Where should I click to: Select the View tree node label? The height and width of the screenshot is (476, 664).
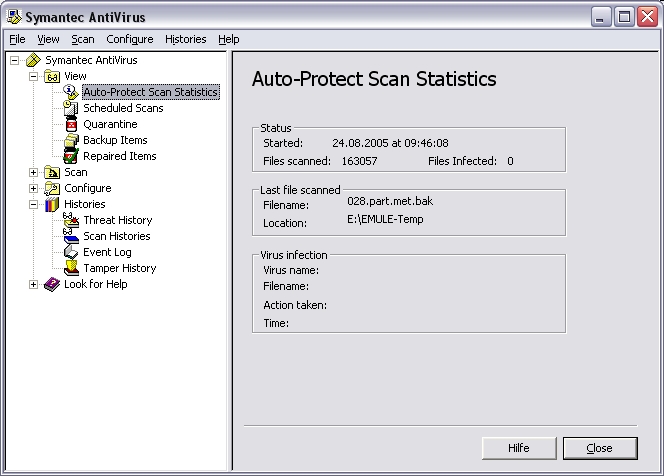(x=75, y=77)
